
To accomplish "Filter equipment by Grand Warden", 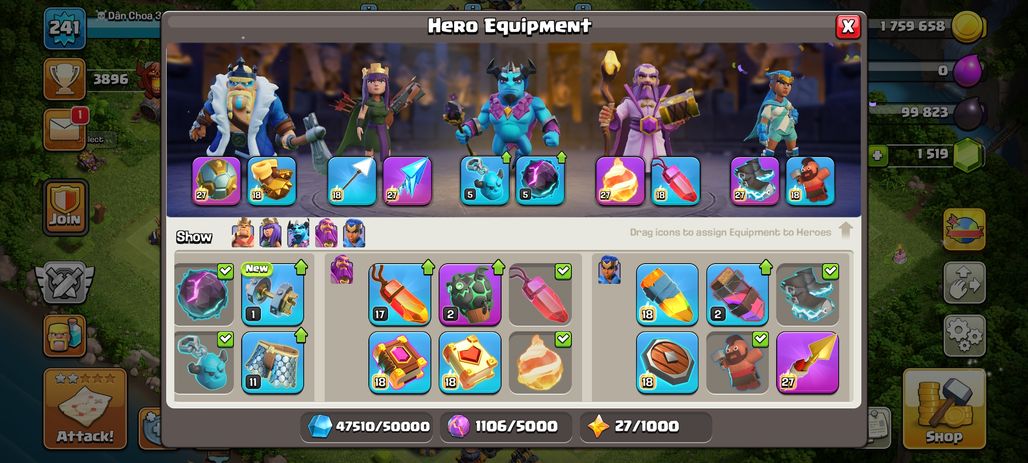I will 326,233.
